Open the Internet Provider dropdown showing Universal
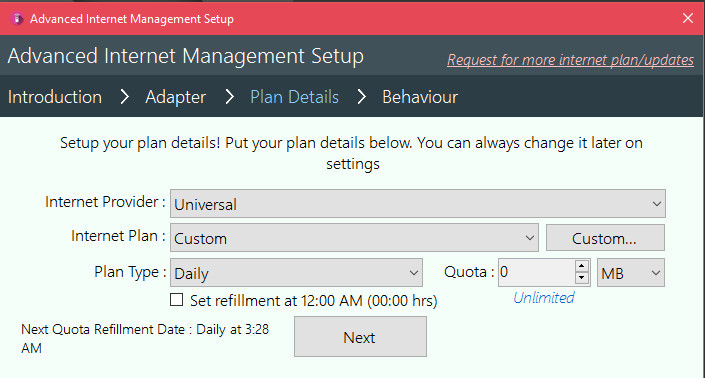Screen dimensions: 705x378 418,204
